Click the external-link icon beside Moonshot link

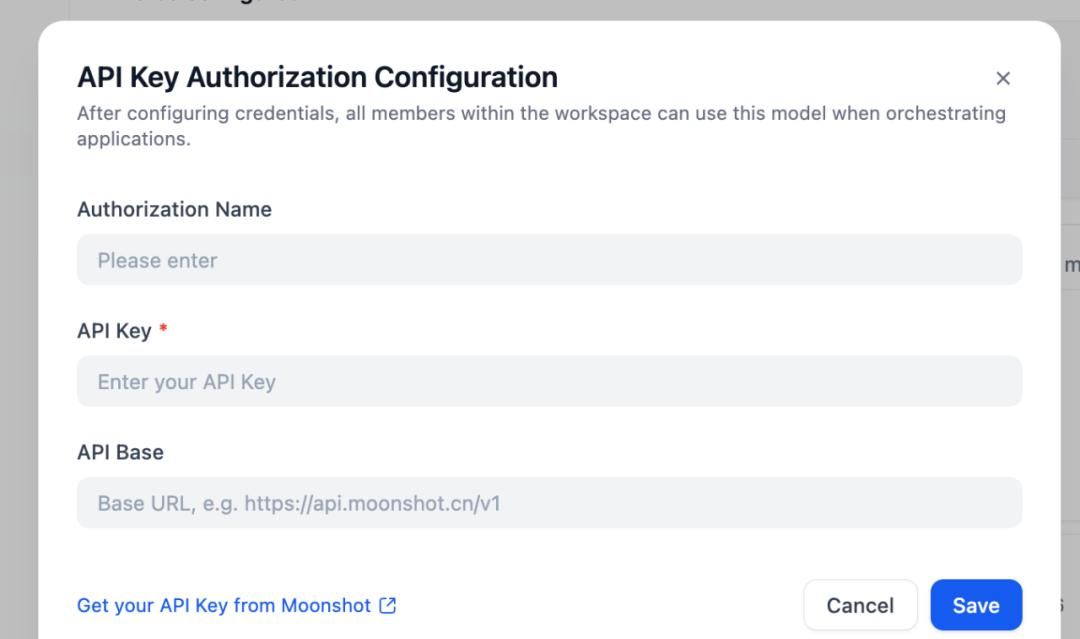pyautogui.click(x=388, y=605)
